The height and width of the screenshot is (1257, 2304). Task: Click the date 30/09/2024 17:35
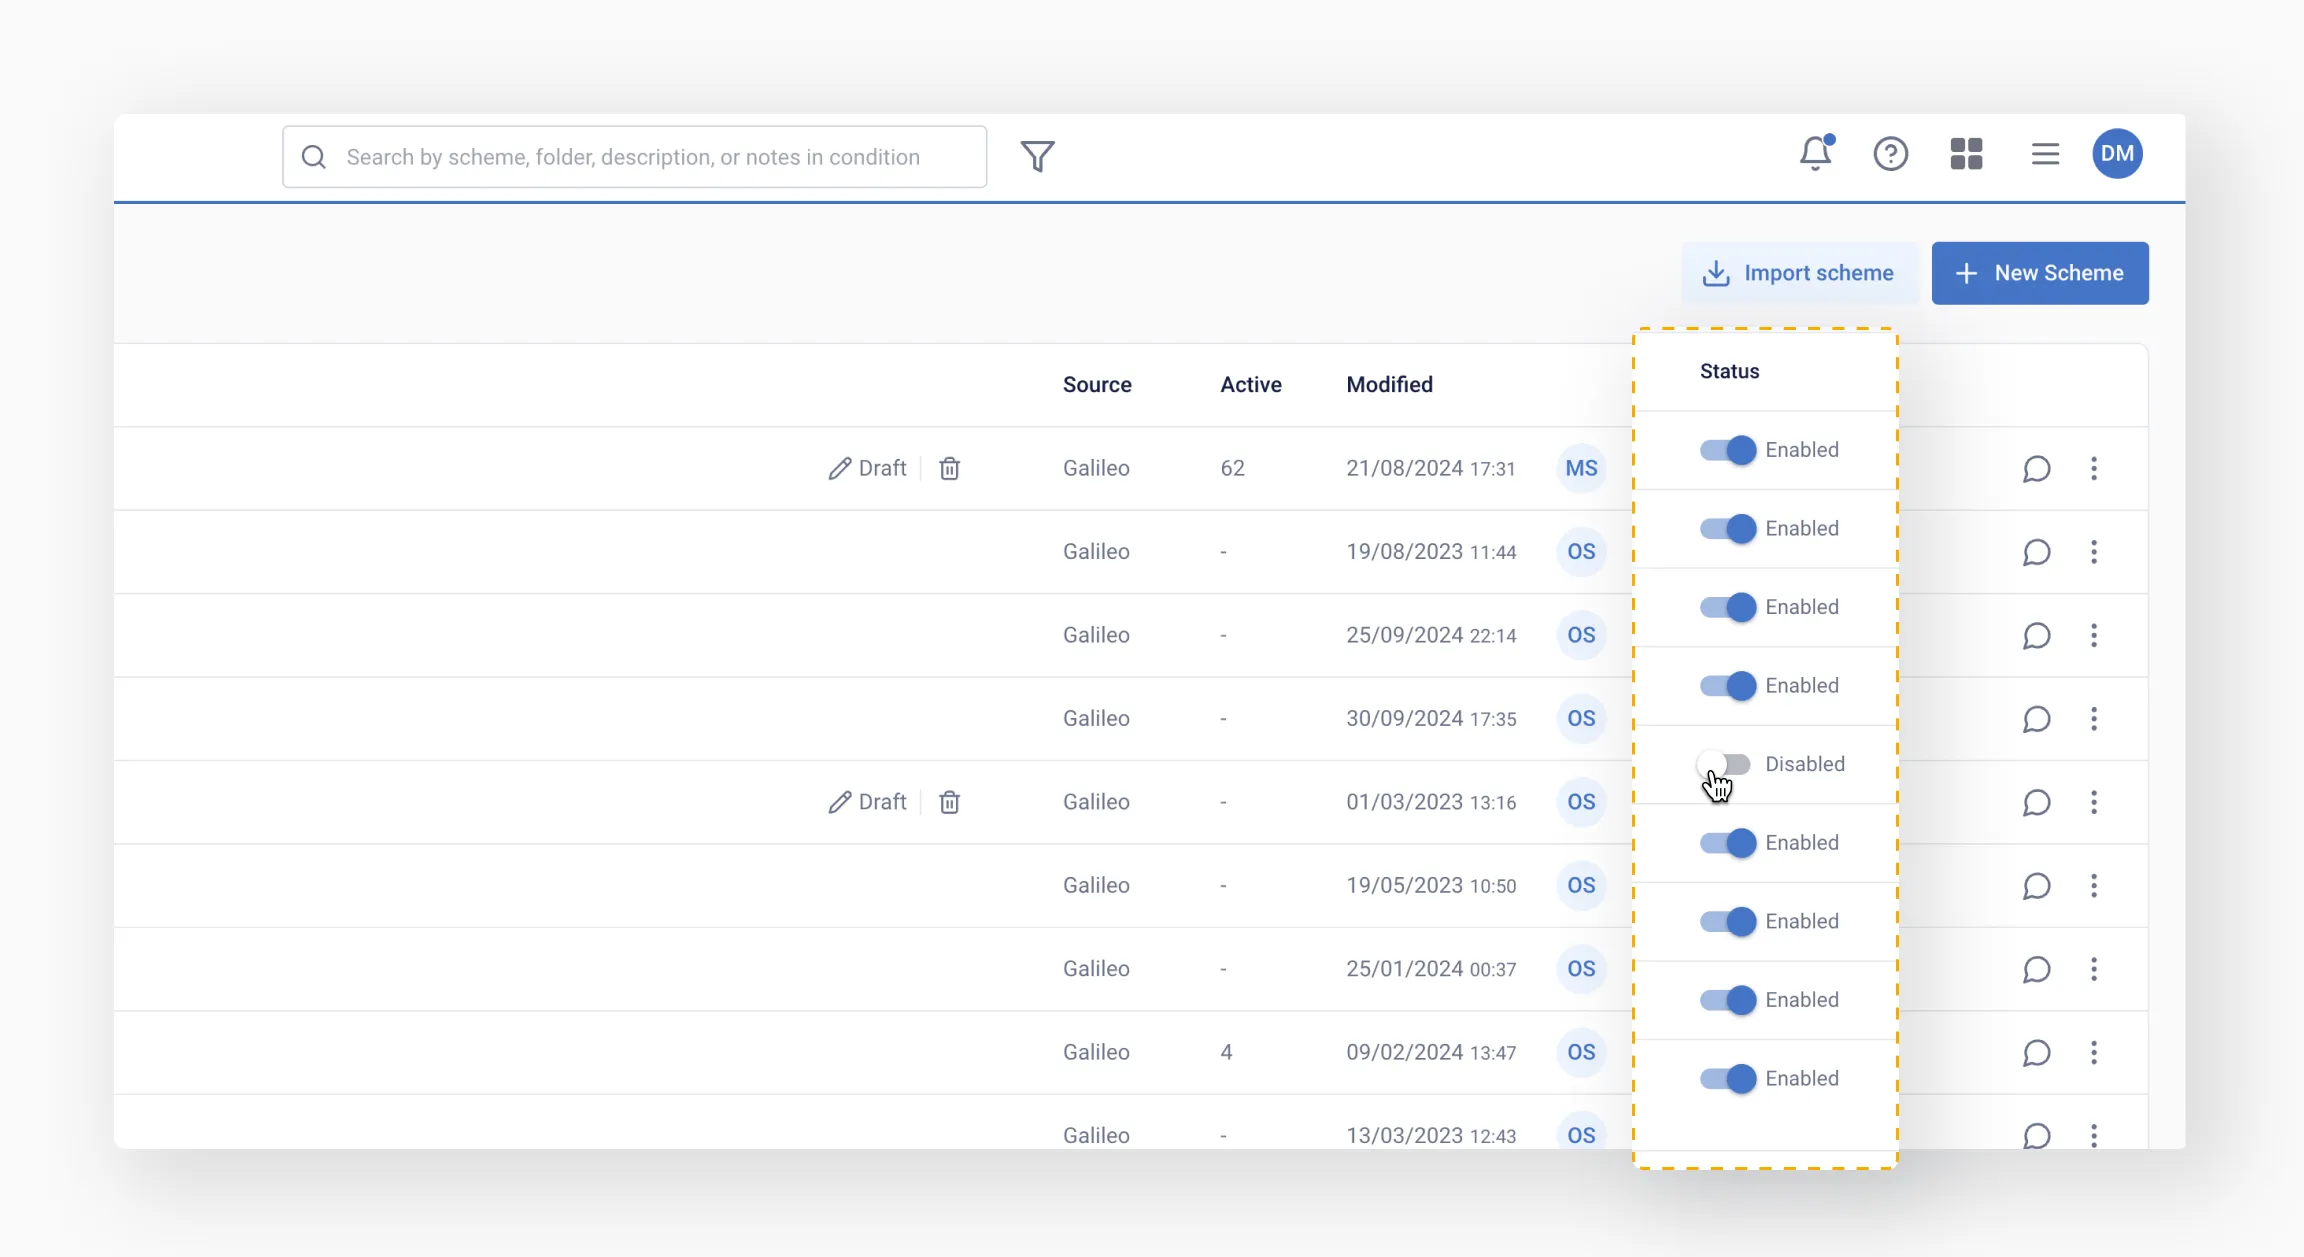[1431, 718]
